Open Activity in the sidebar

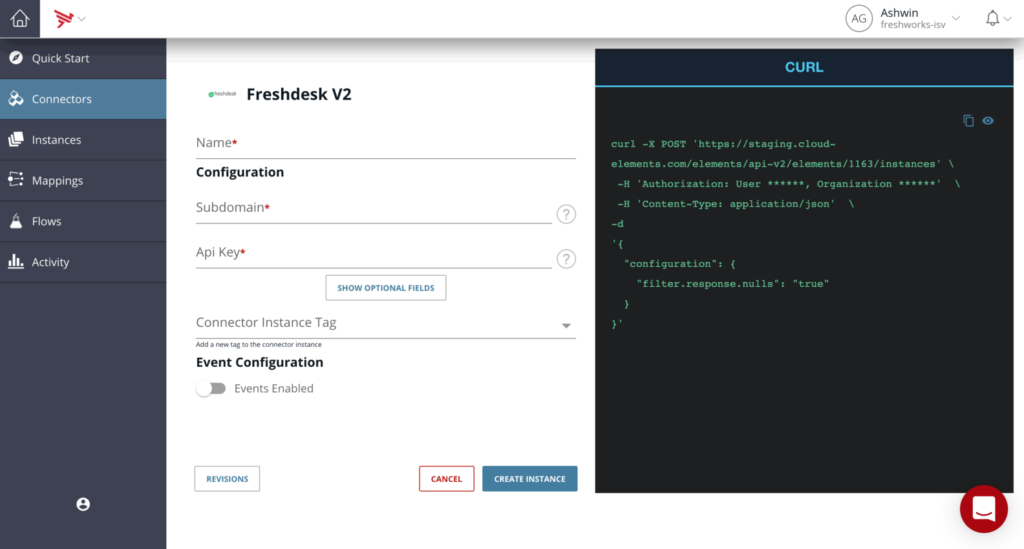click(83, 262)
